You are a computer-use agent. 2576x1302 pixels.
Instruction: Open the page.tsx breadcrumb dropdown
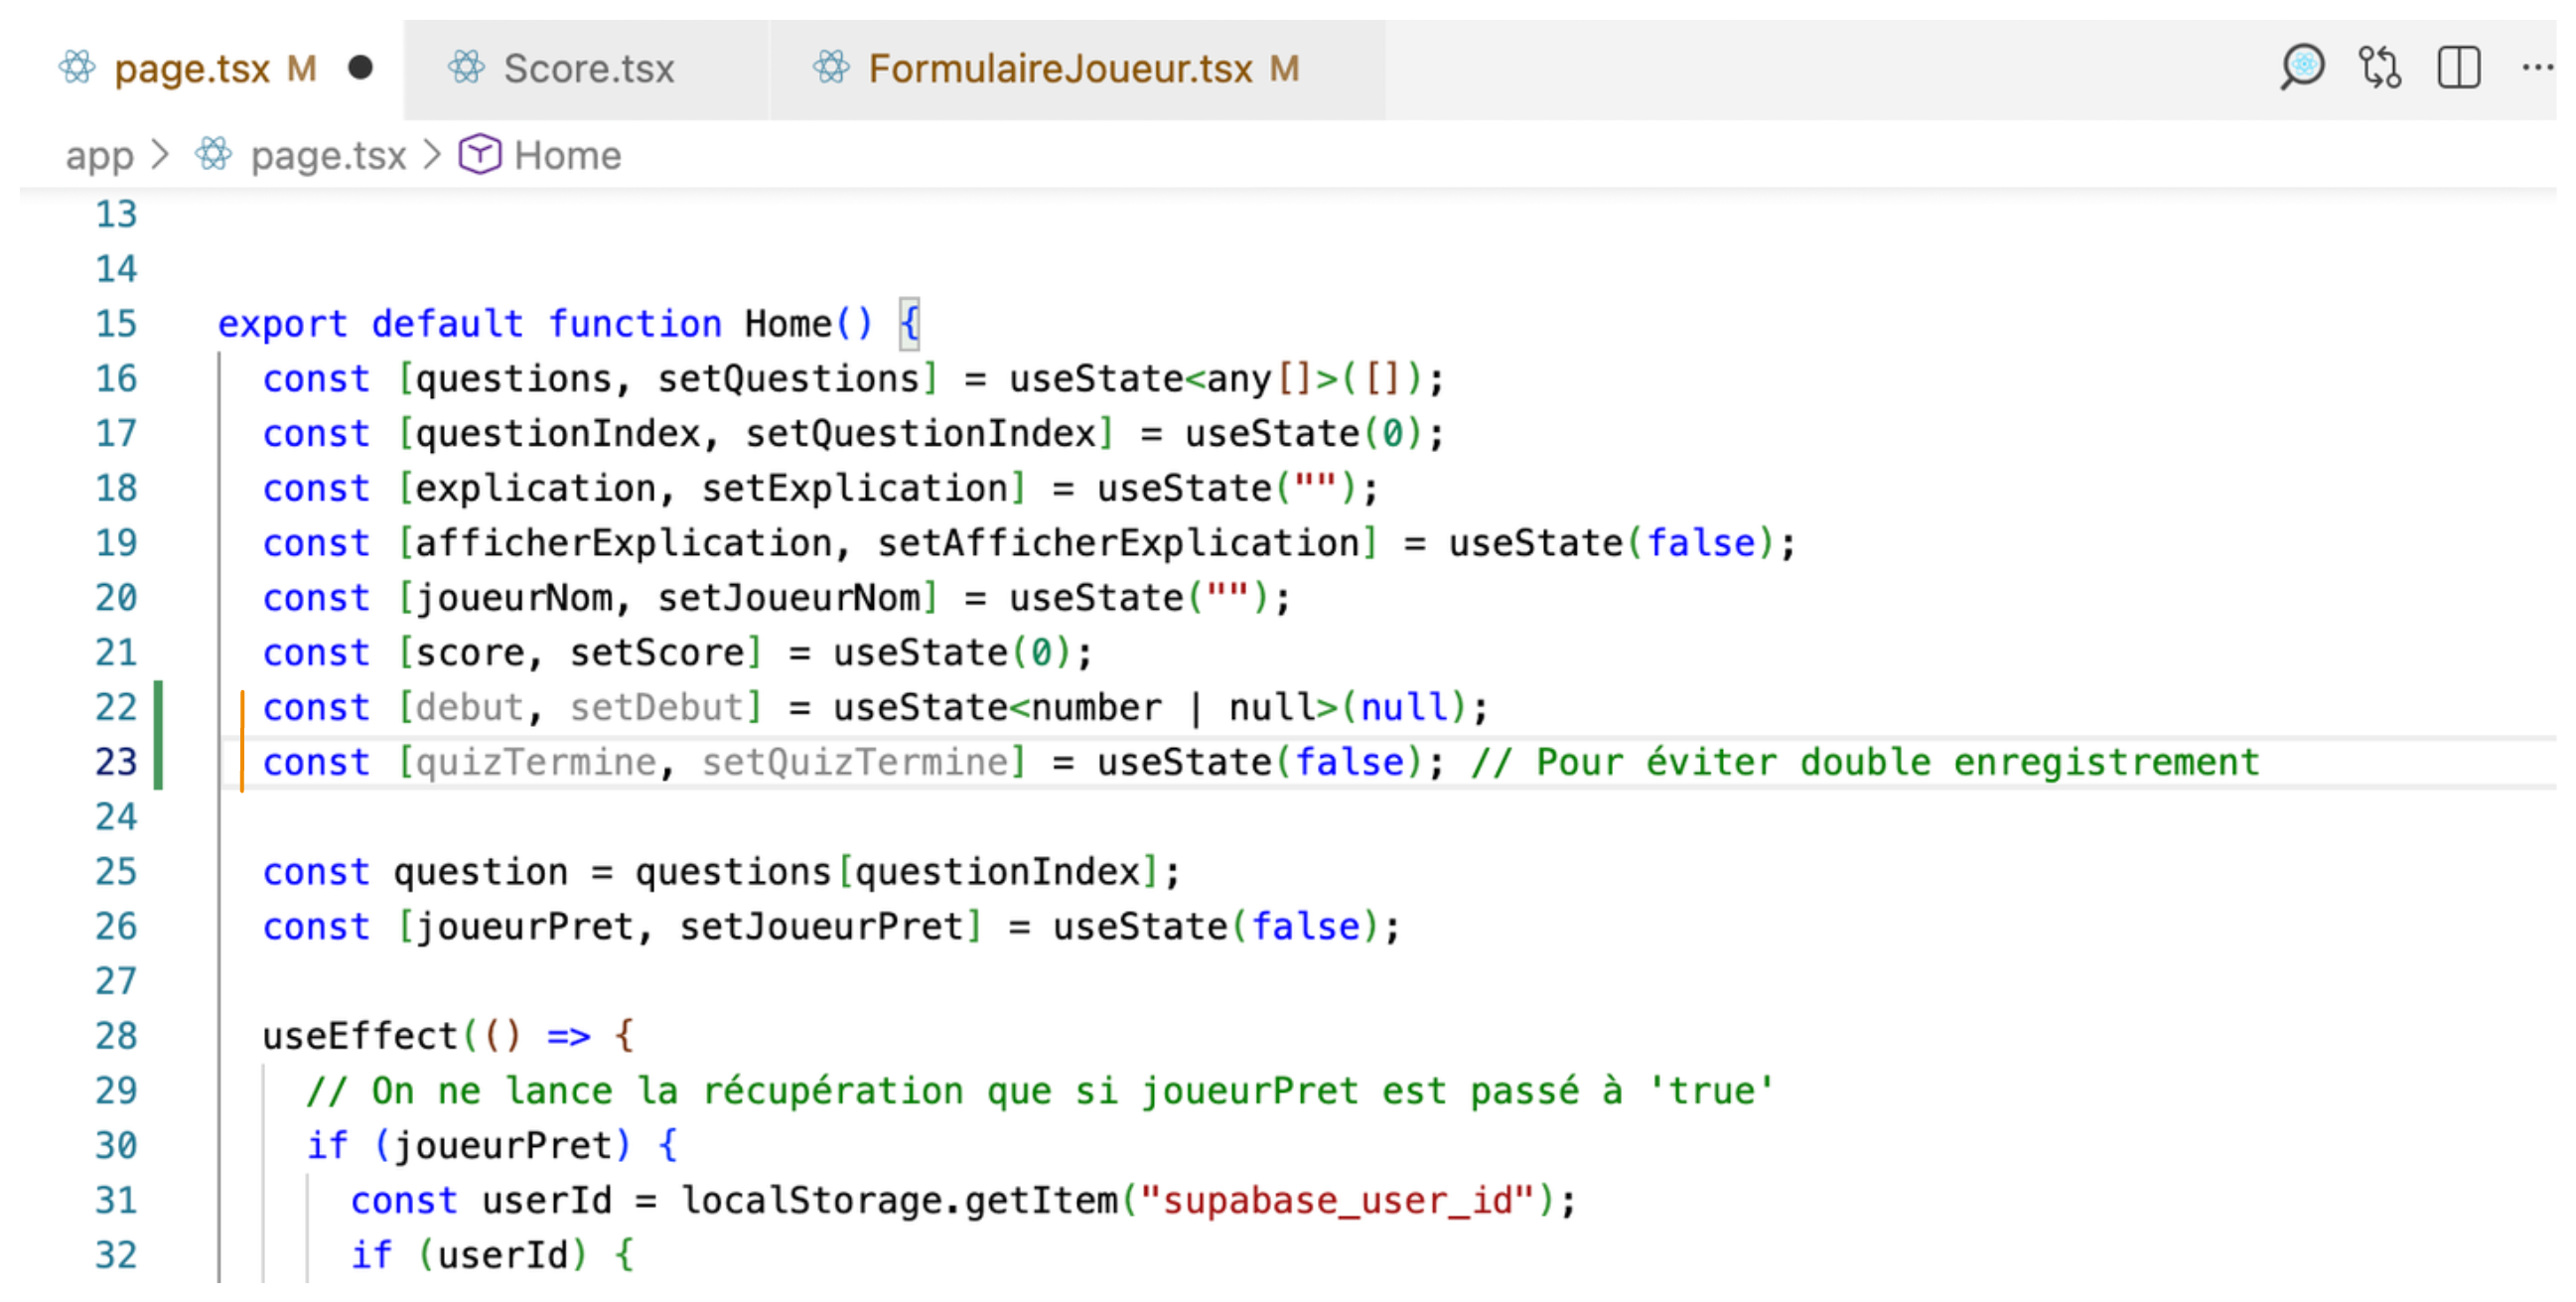click(327, 155)
